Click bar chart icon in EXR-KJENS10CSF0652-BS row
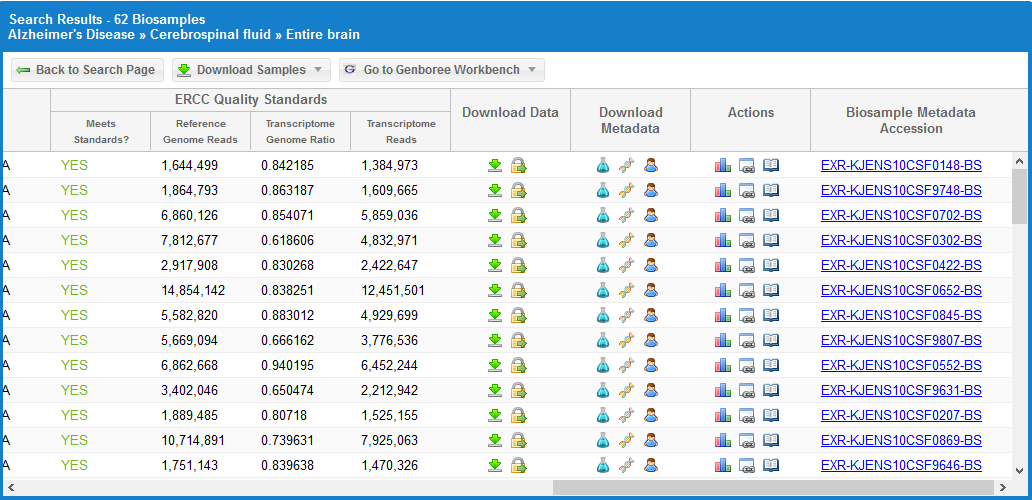Viewport: 1032px width, 500px height. 723,290
